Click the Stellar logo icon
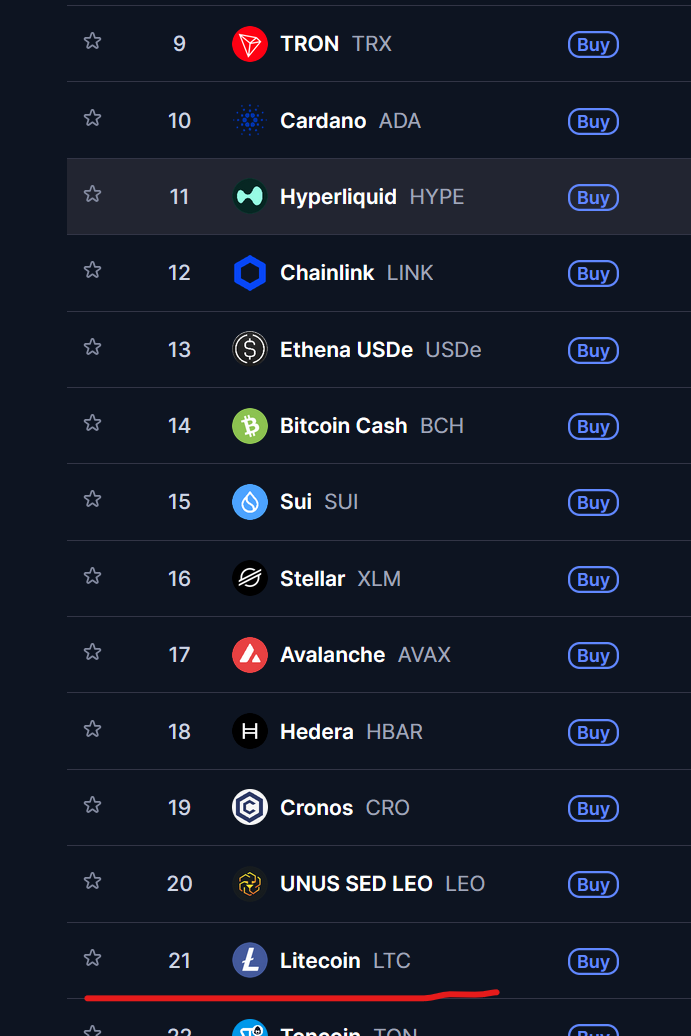The height and width of the screenshot is (1036, 691). click(250, 578)
